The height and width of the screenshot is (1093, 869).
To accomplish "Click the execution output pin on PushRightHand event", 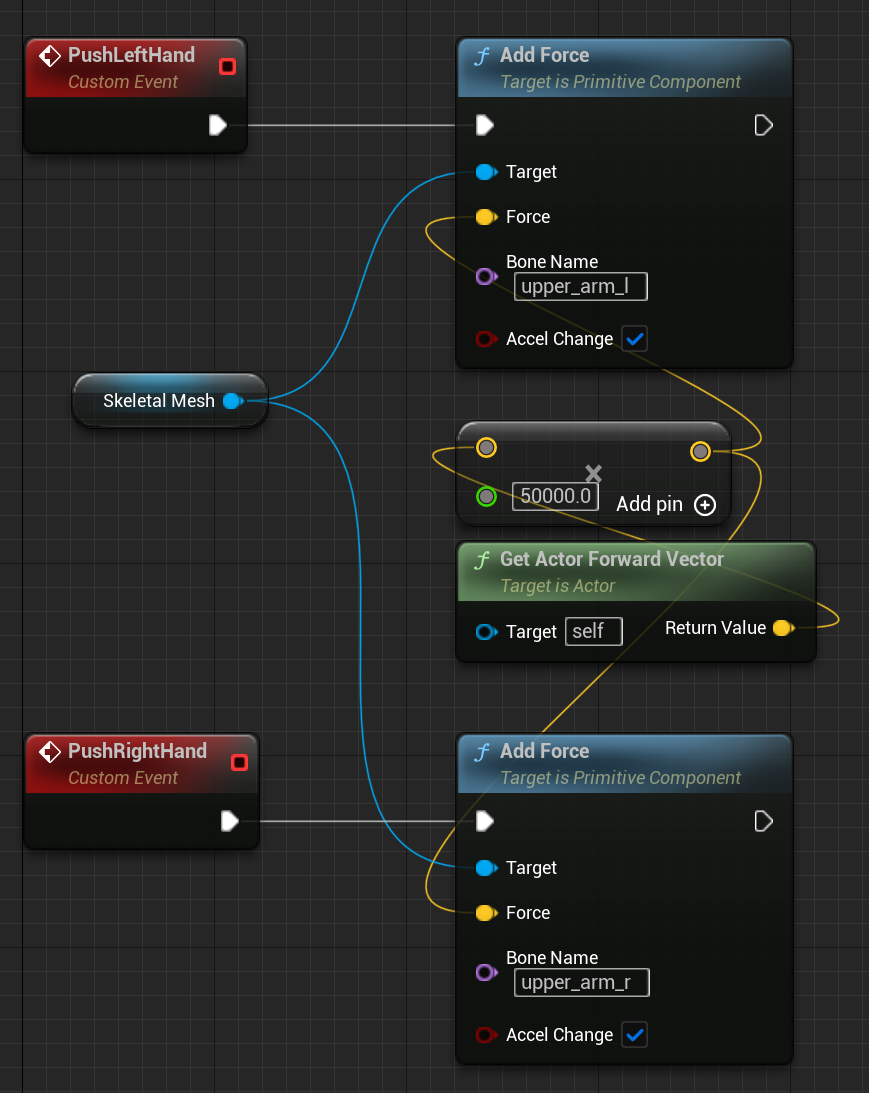I will point(228,821).
